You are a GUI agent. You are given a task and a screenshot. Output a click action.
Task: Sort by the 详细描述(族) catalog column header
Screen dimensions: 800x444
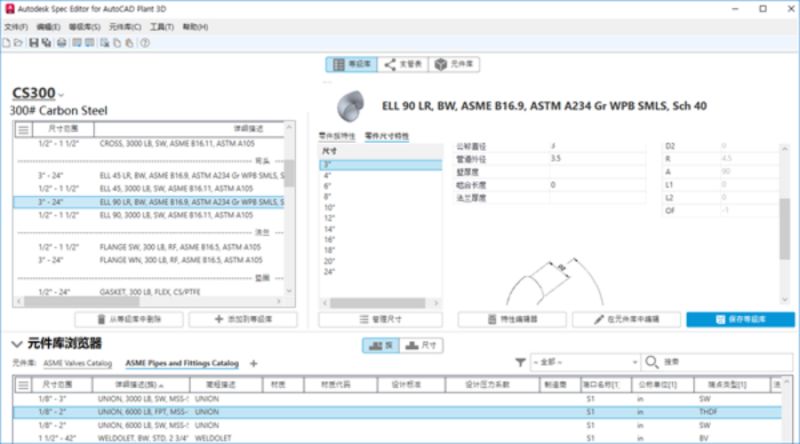coord(141,385)
